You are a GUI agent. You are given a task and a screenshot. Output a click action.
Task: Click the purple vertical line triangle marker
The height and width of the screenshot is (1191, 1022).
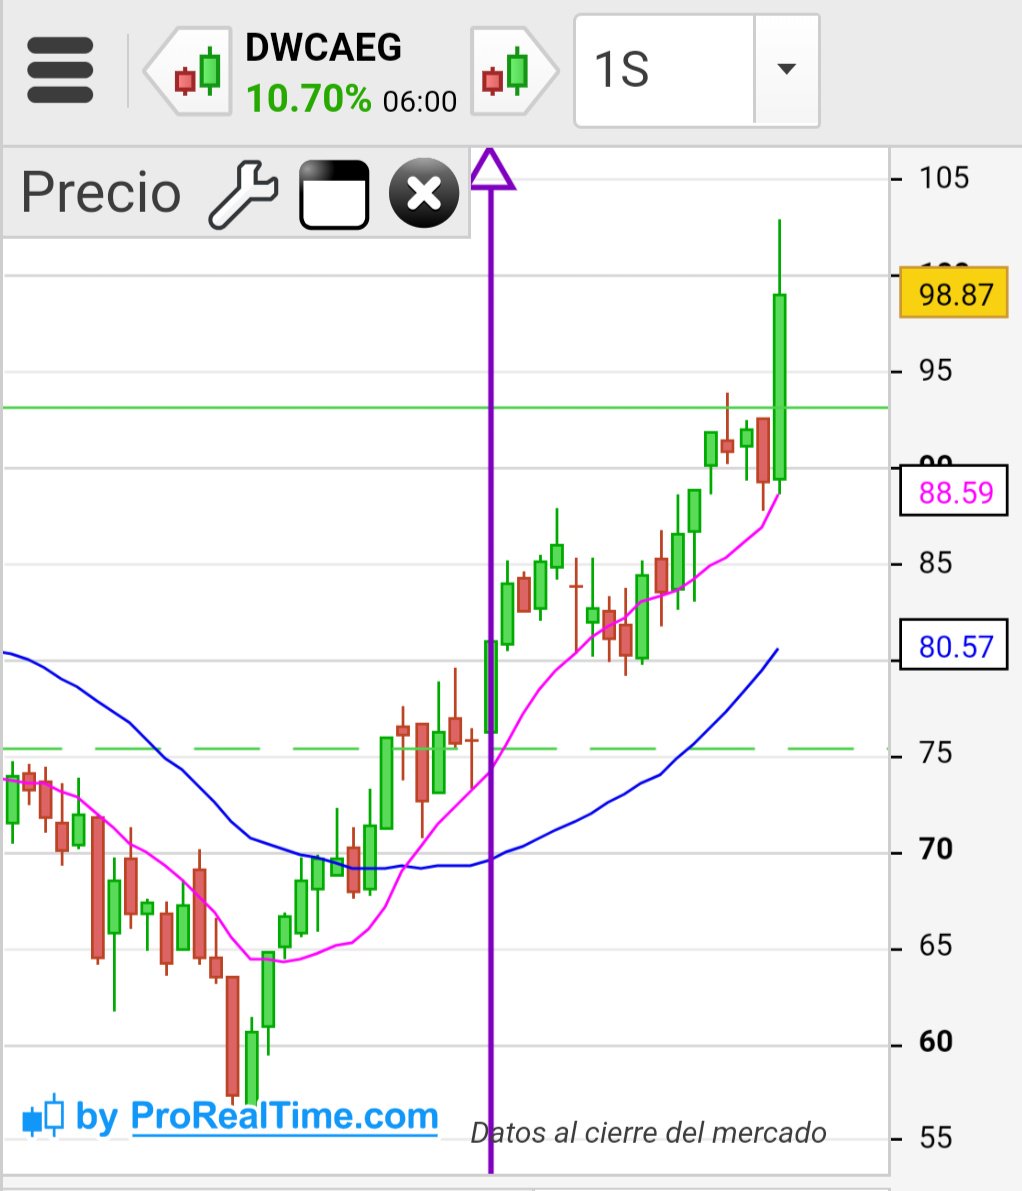[x=491, y=169]
